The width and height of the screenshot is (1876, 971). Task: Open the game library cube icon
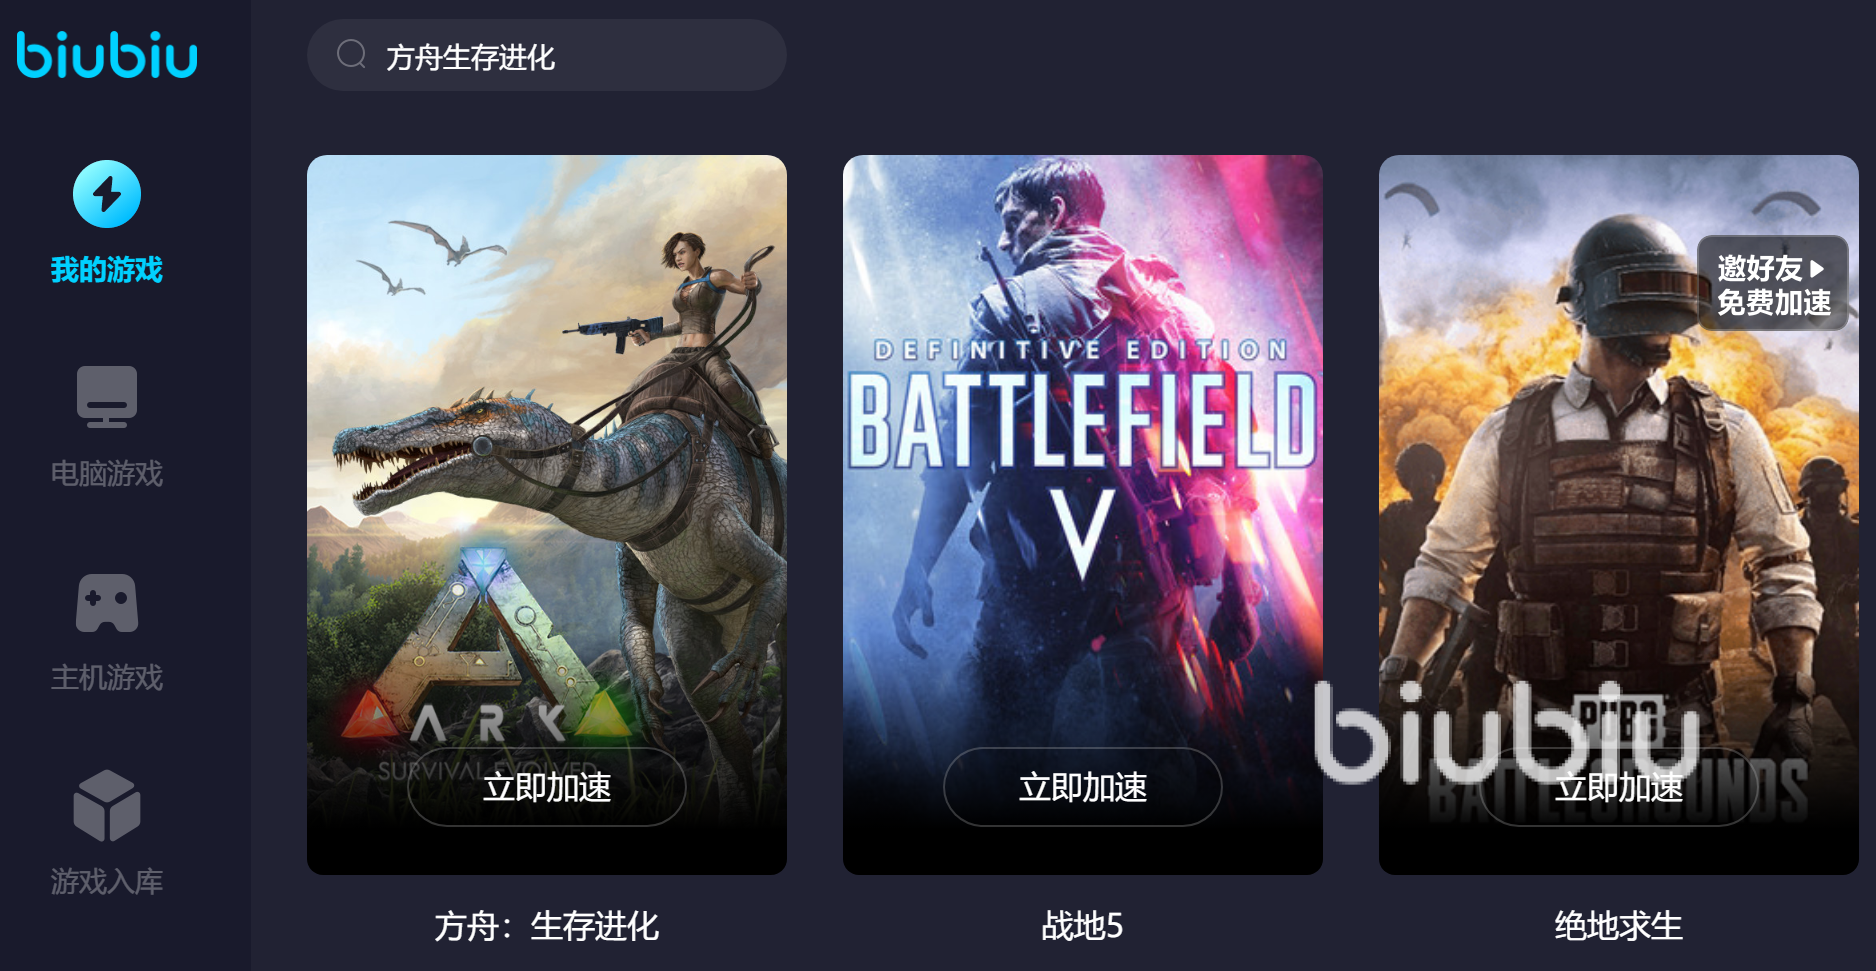[107, 806]
